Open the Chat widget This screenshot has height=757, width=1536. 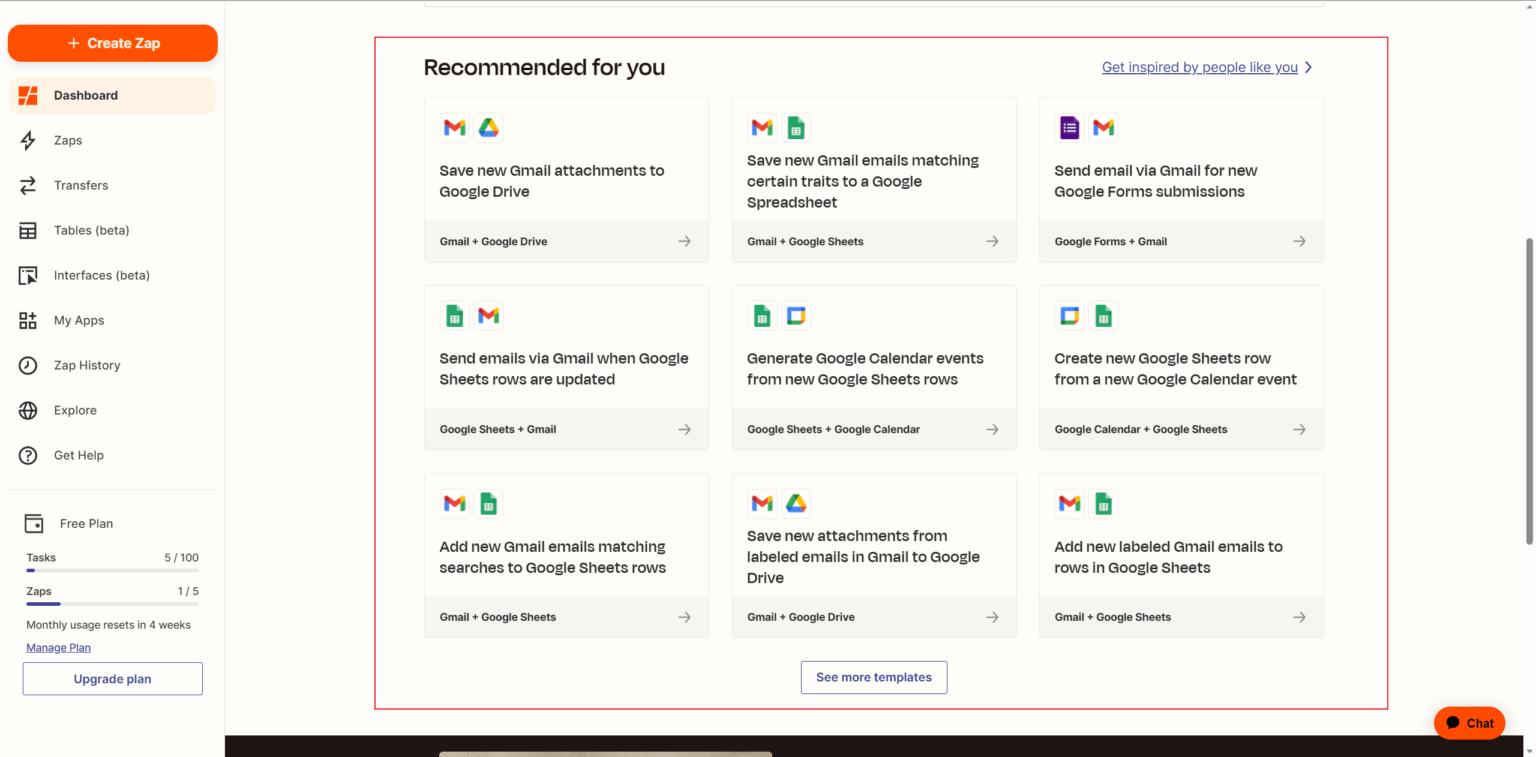point(1469,722)
